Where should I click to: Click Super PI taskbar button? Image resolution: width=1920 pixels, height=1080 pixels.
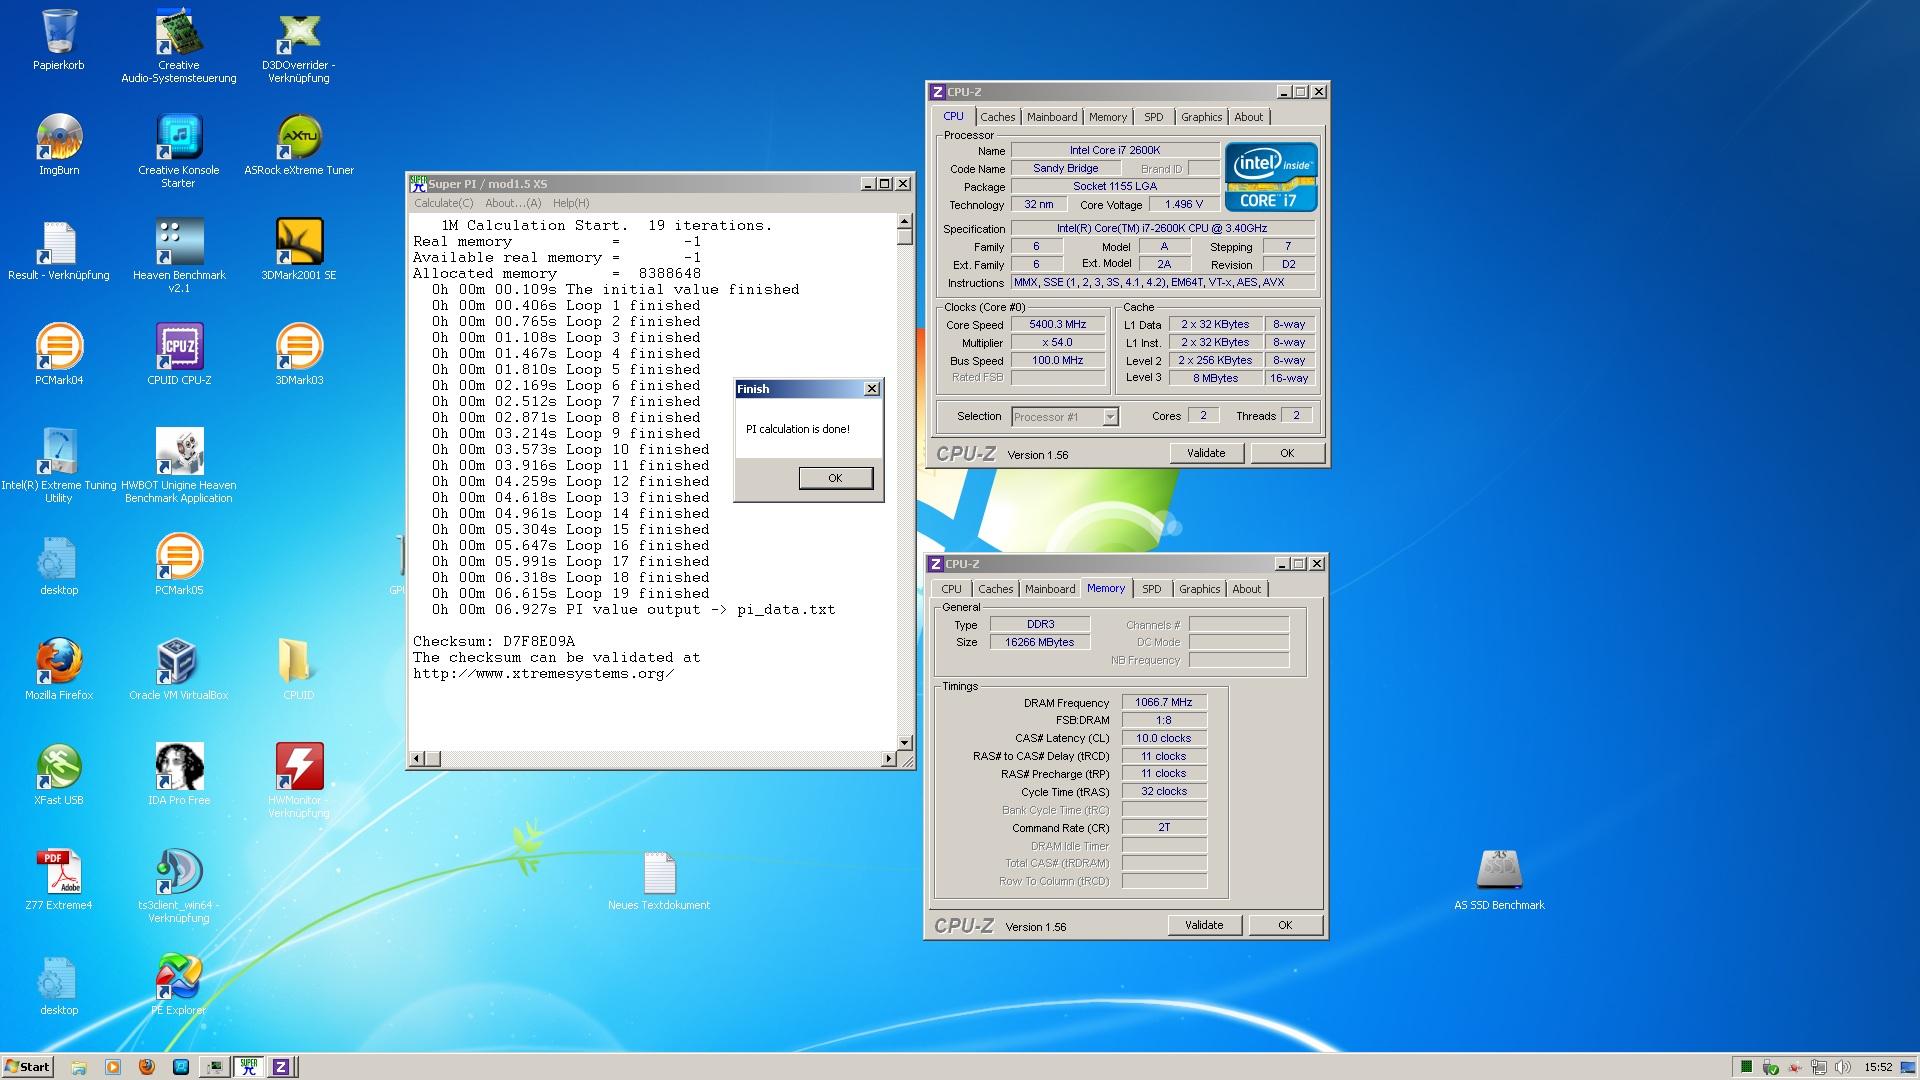(248, 1067)
